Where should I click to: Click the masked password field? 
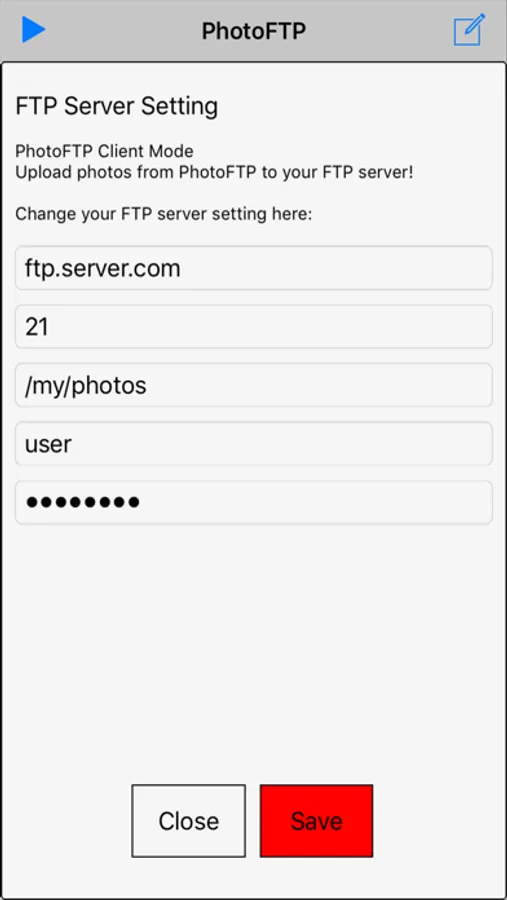(x=253, y=502)
